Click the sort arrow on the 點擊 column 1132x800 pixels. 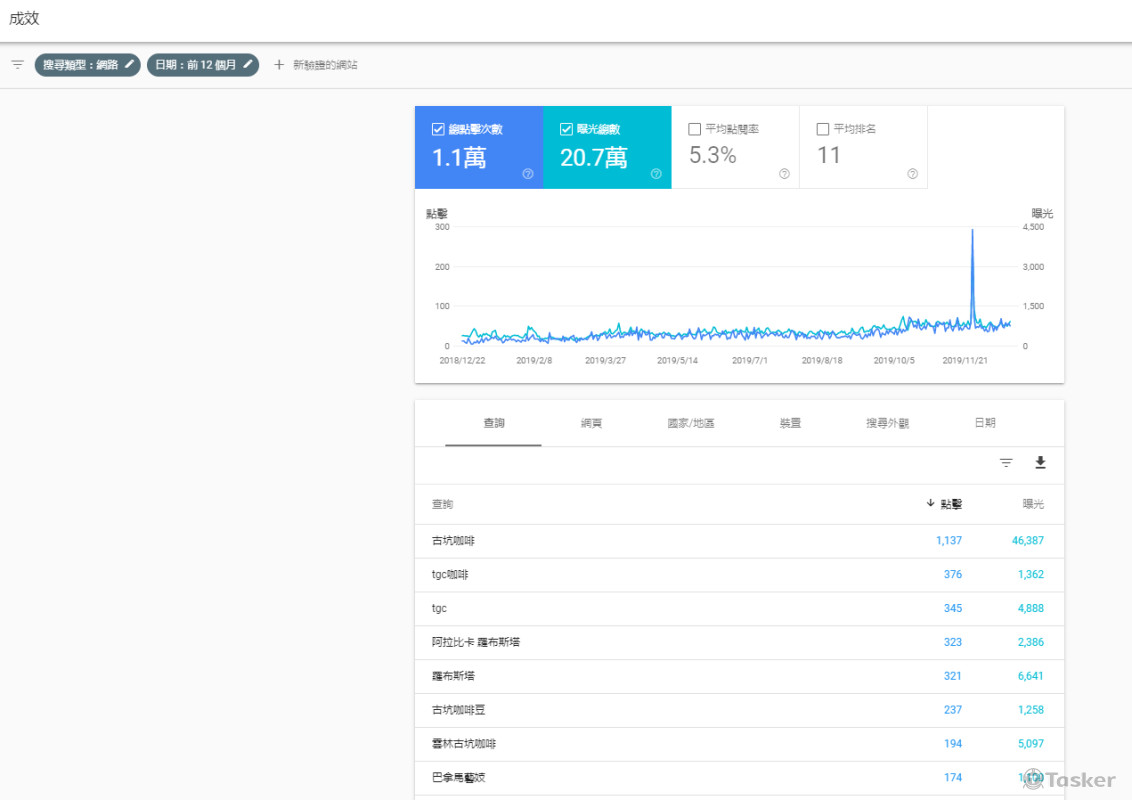930,504
